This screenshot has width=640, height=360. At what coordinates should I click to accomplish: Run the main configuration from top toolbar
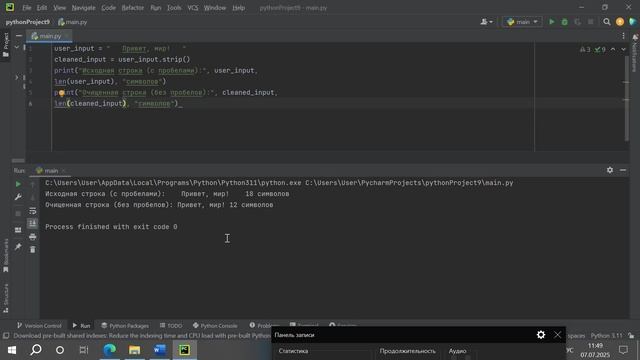click(x=551, y=22)
